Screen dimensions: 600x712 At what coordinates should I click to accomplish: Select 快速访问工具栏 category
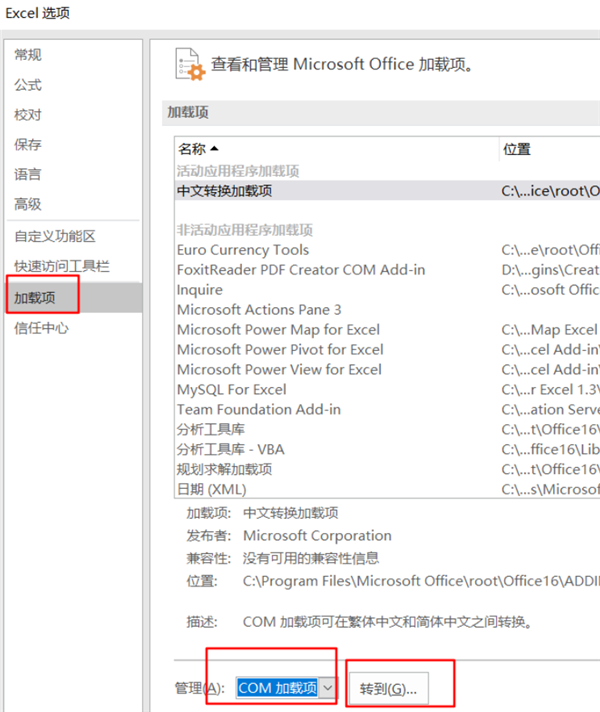[62, 266]
